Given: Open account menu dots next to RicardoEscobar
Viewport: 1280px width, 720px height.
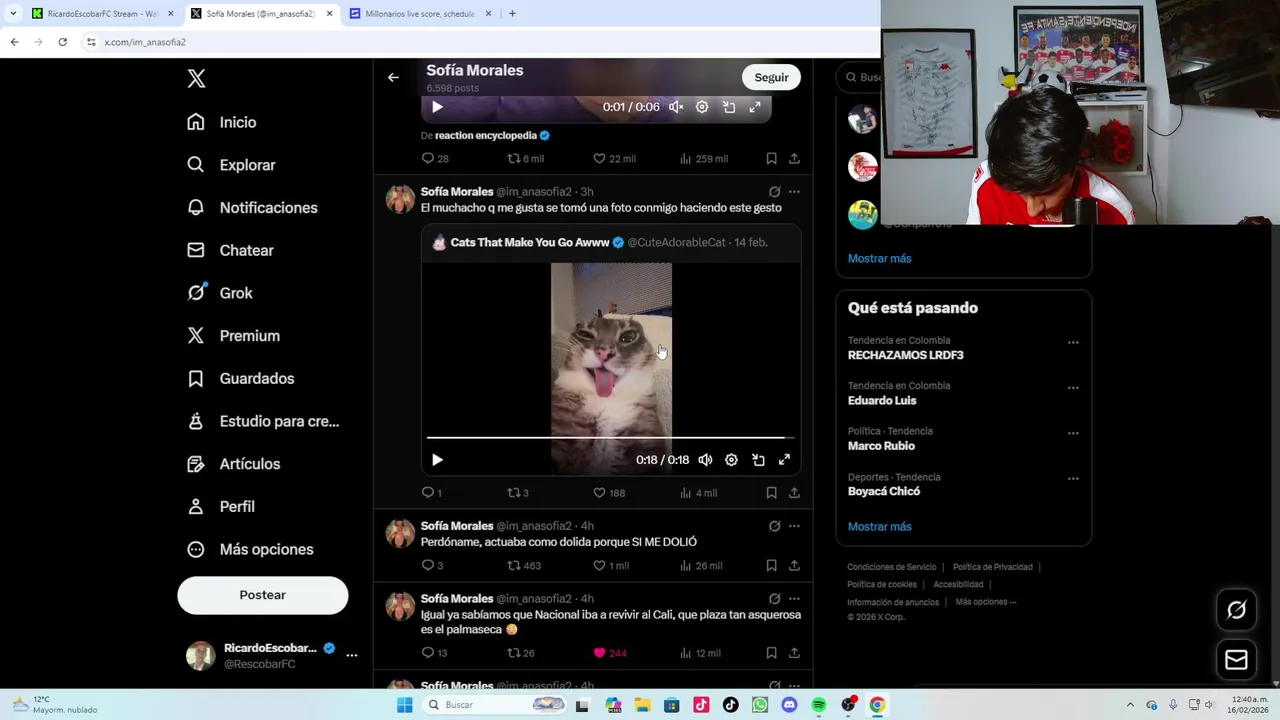Looking at the screenshot, I should pos(351,655).
